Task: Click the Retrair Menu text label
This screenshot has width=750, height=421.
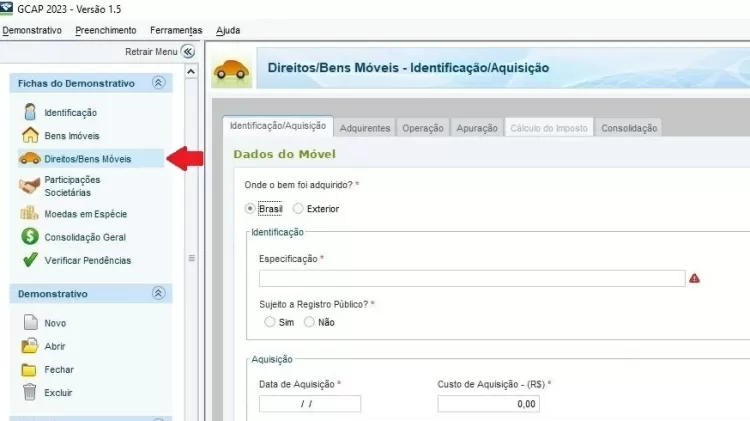Action: coord(151,52)
